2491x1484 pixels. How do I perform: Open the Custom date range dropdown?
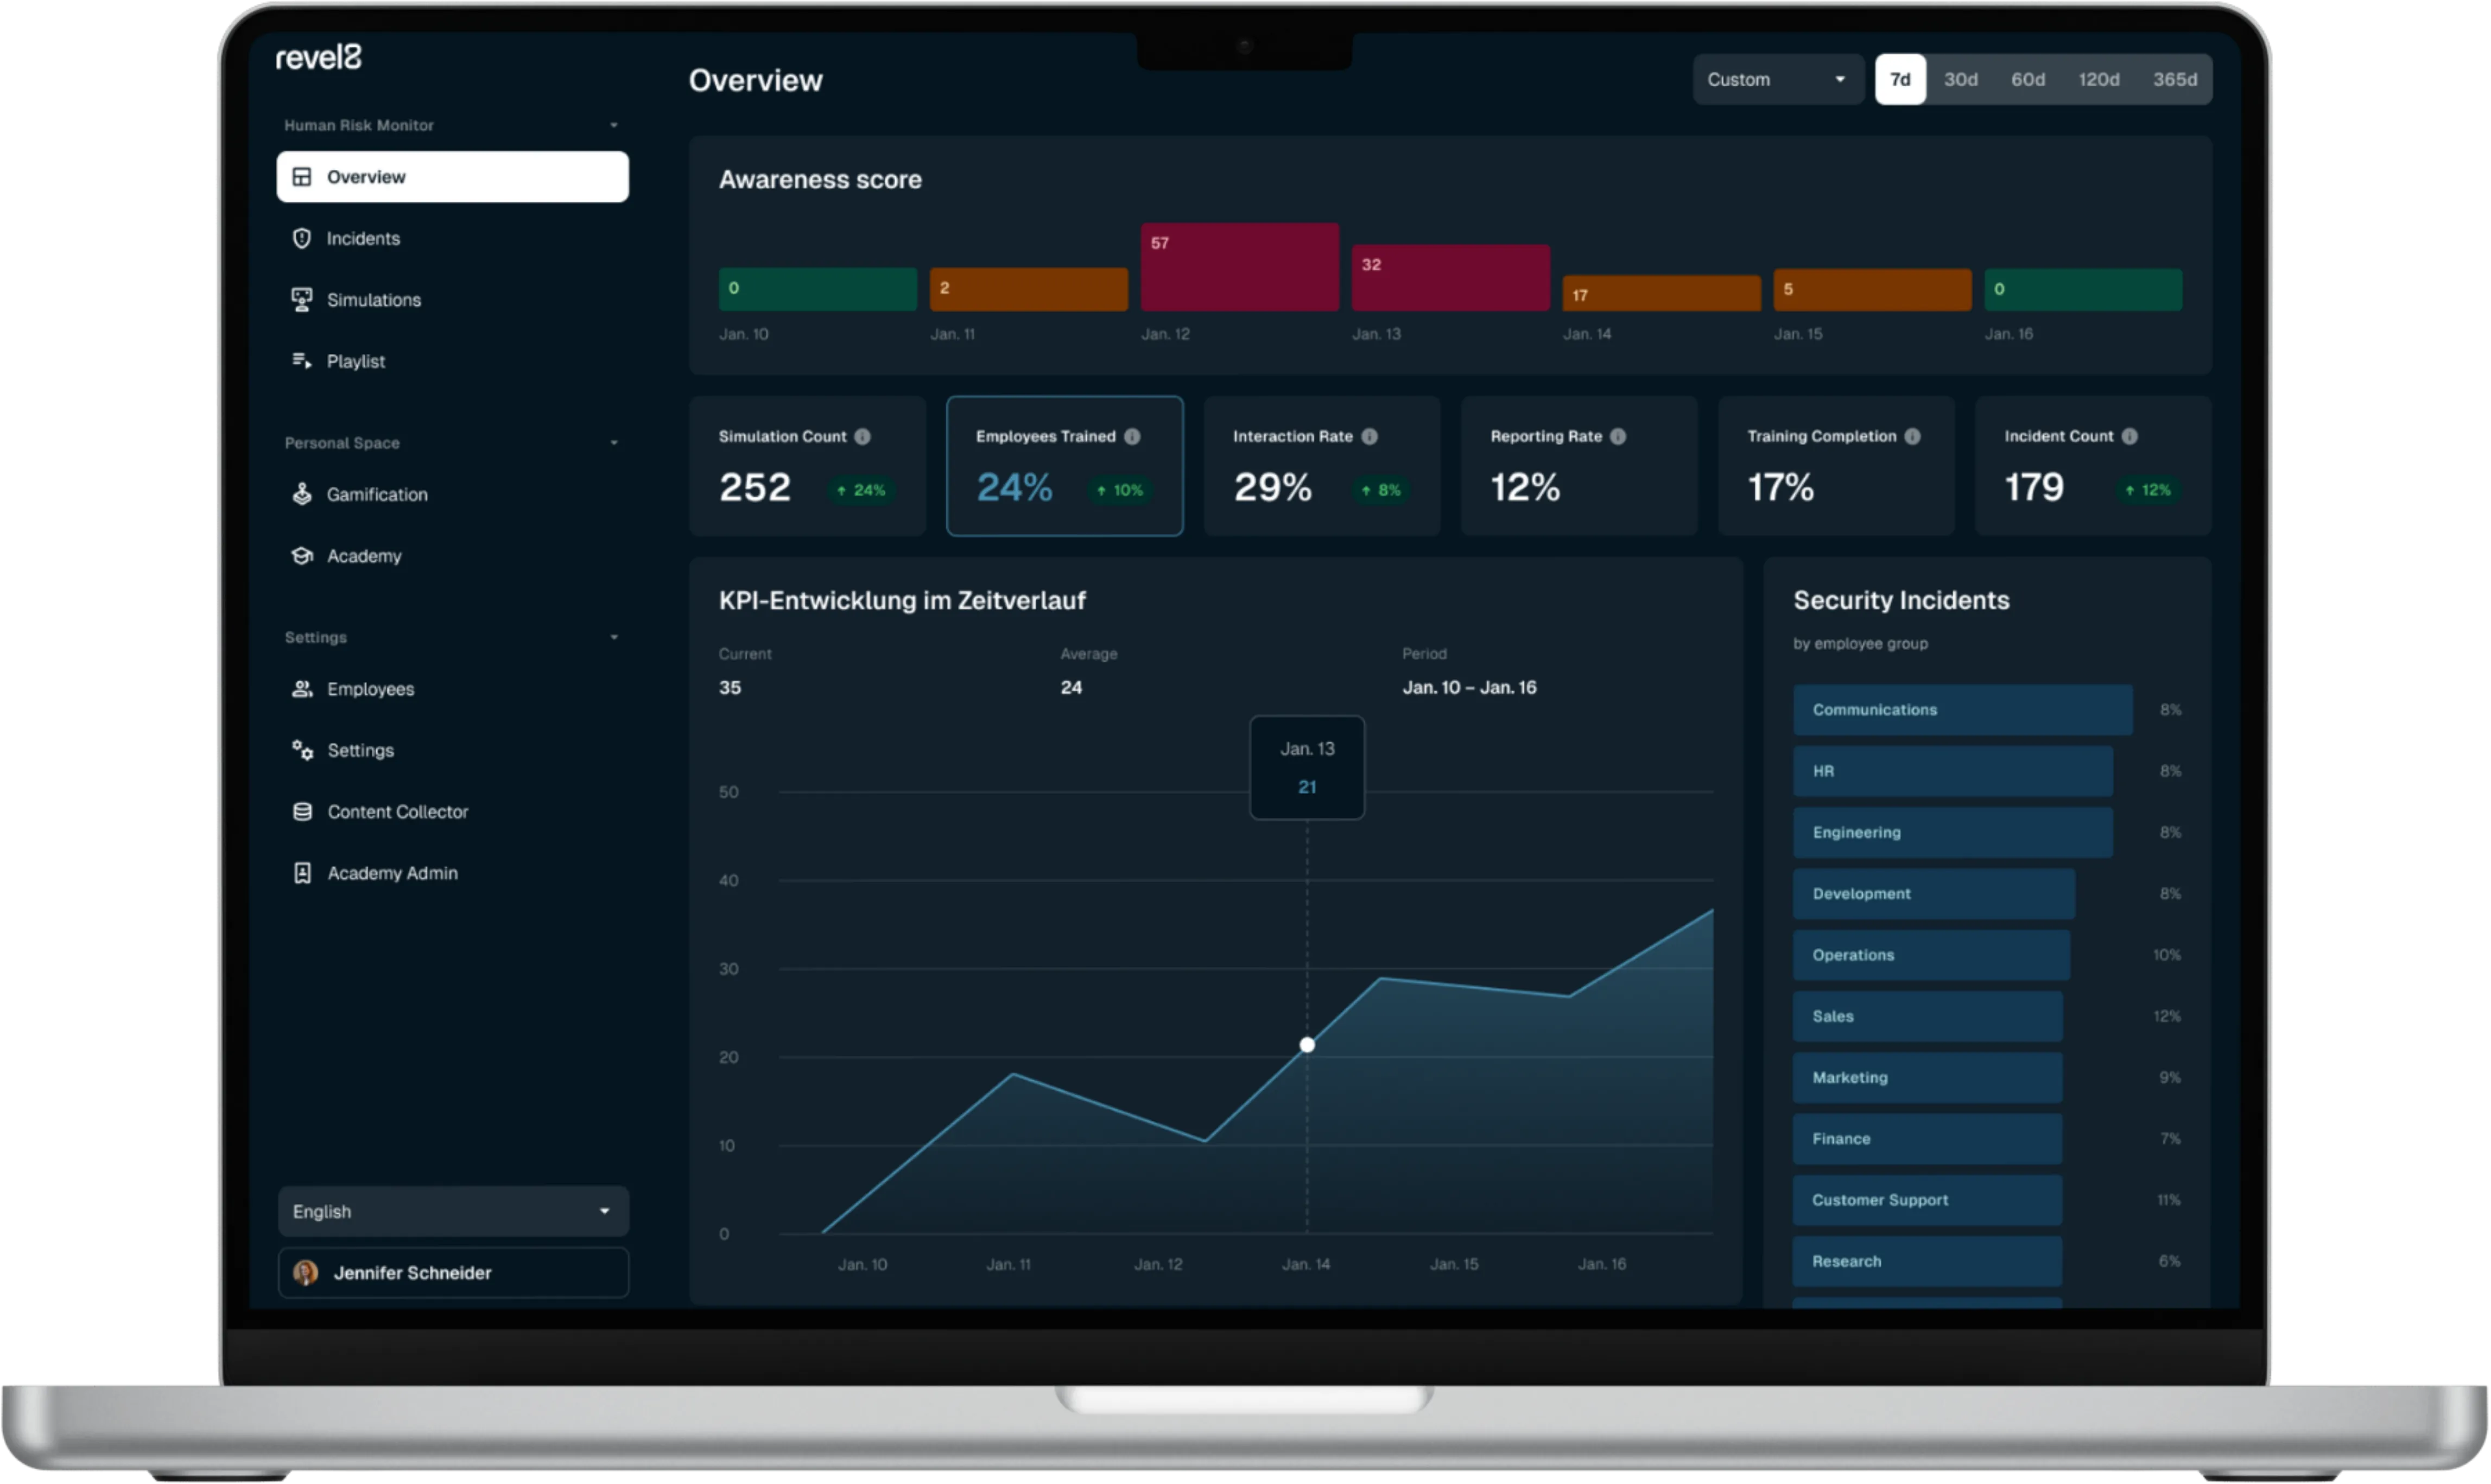click(1776, 80)
